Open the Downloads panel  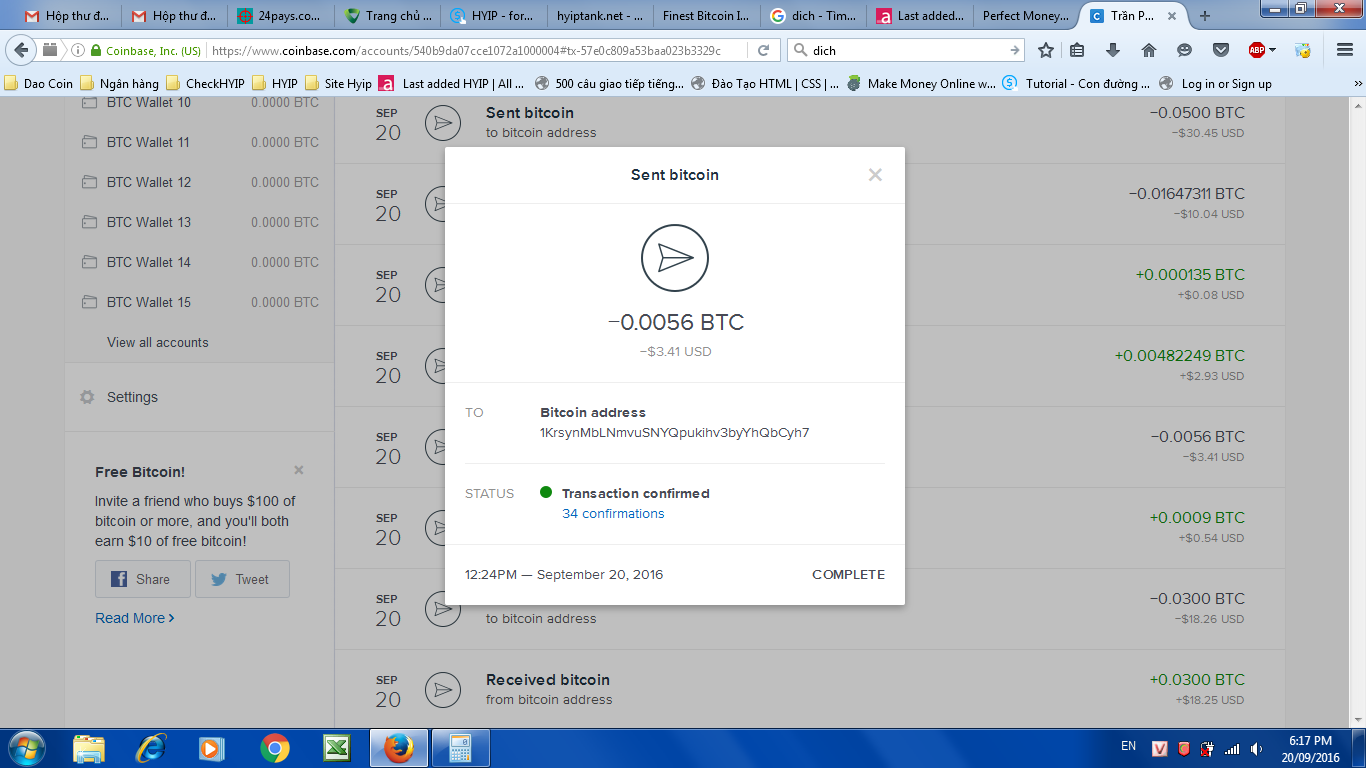click(1113, 50)
